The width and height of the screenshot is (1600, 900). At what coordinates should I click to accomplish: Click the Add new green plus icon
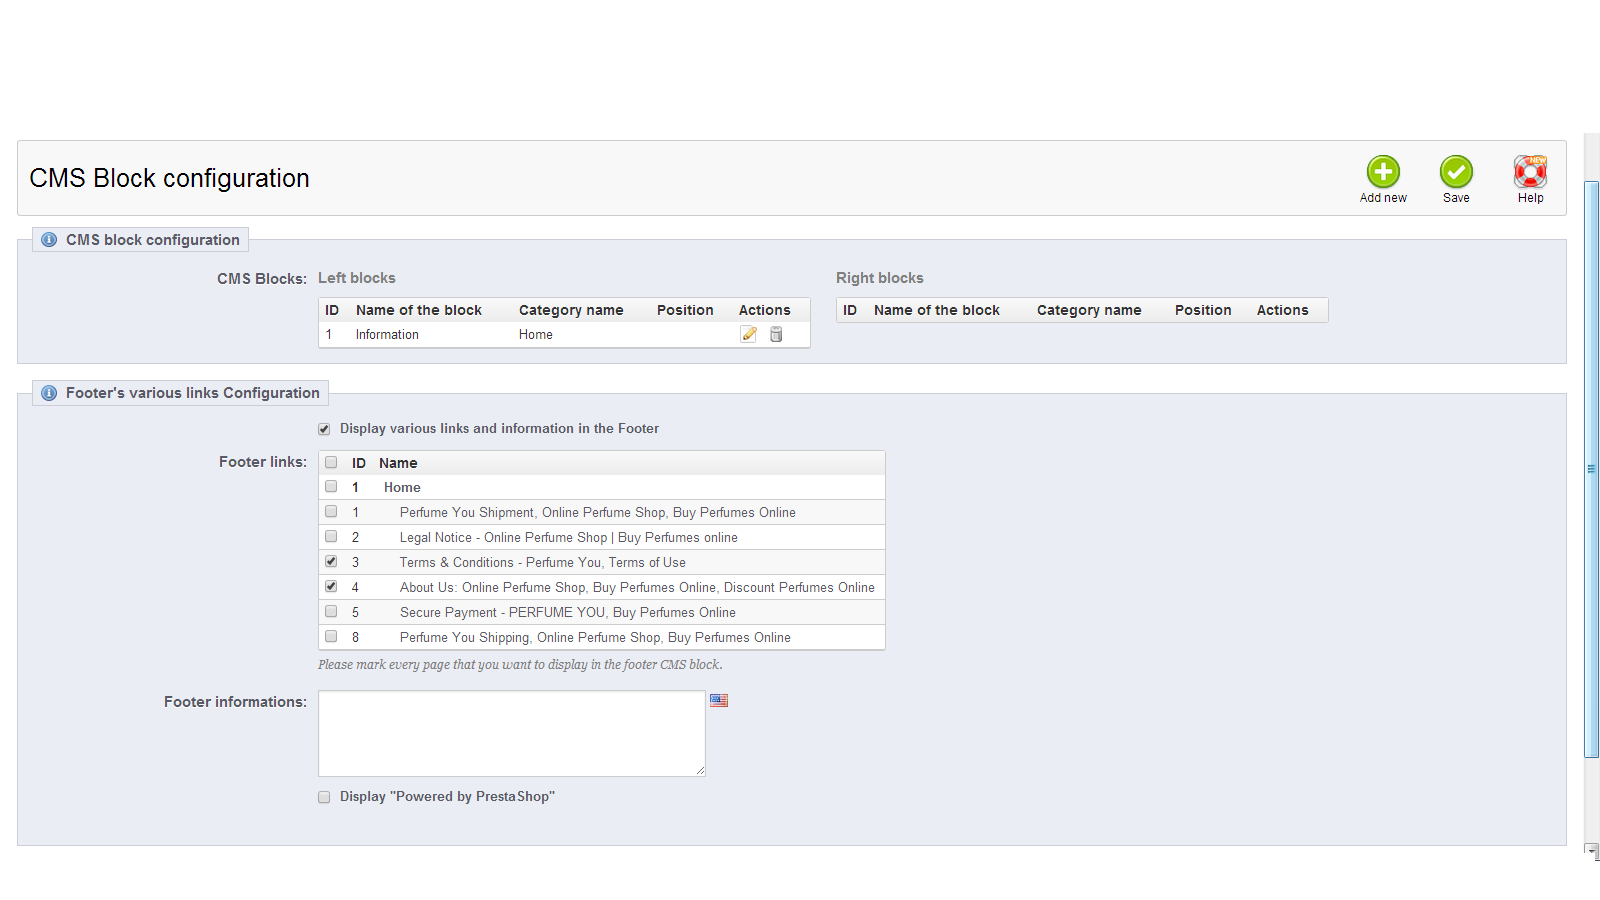point(1383,172)
